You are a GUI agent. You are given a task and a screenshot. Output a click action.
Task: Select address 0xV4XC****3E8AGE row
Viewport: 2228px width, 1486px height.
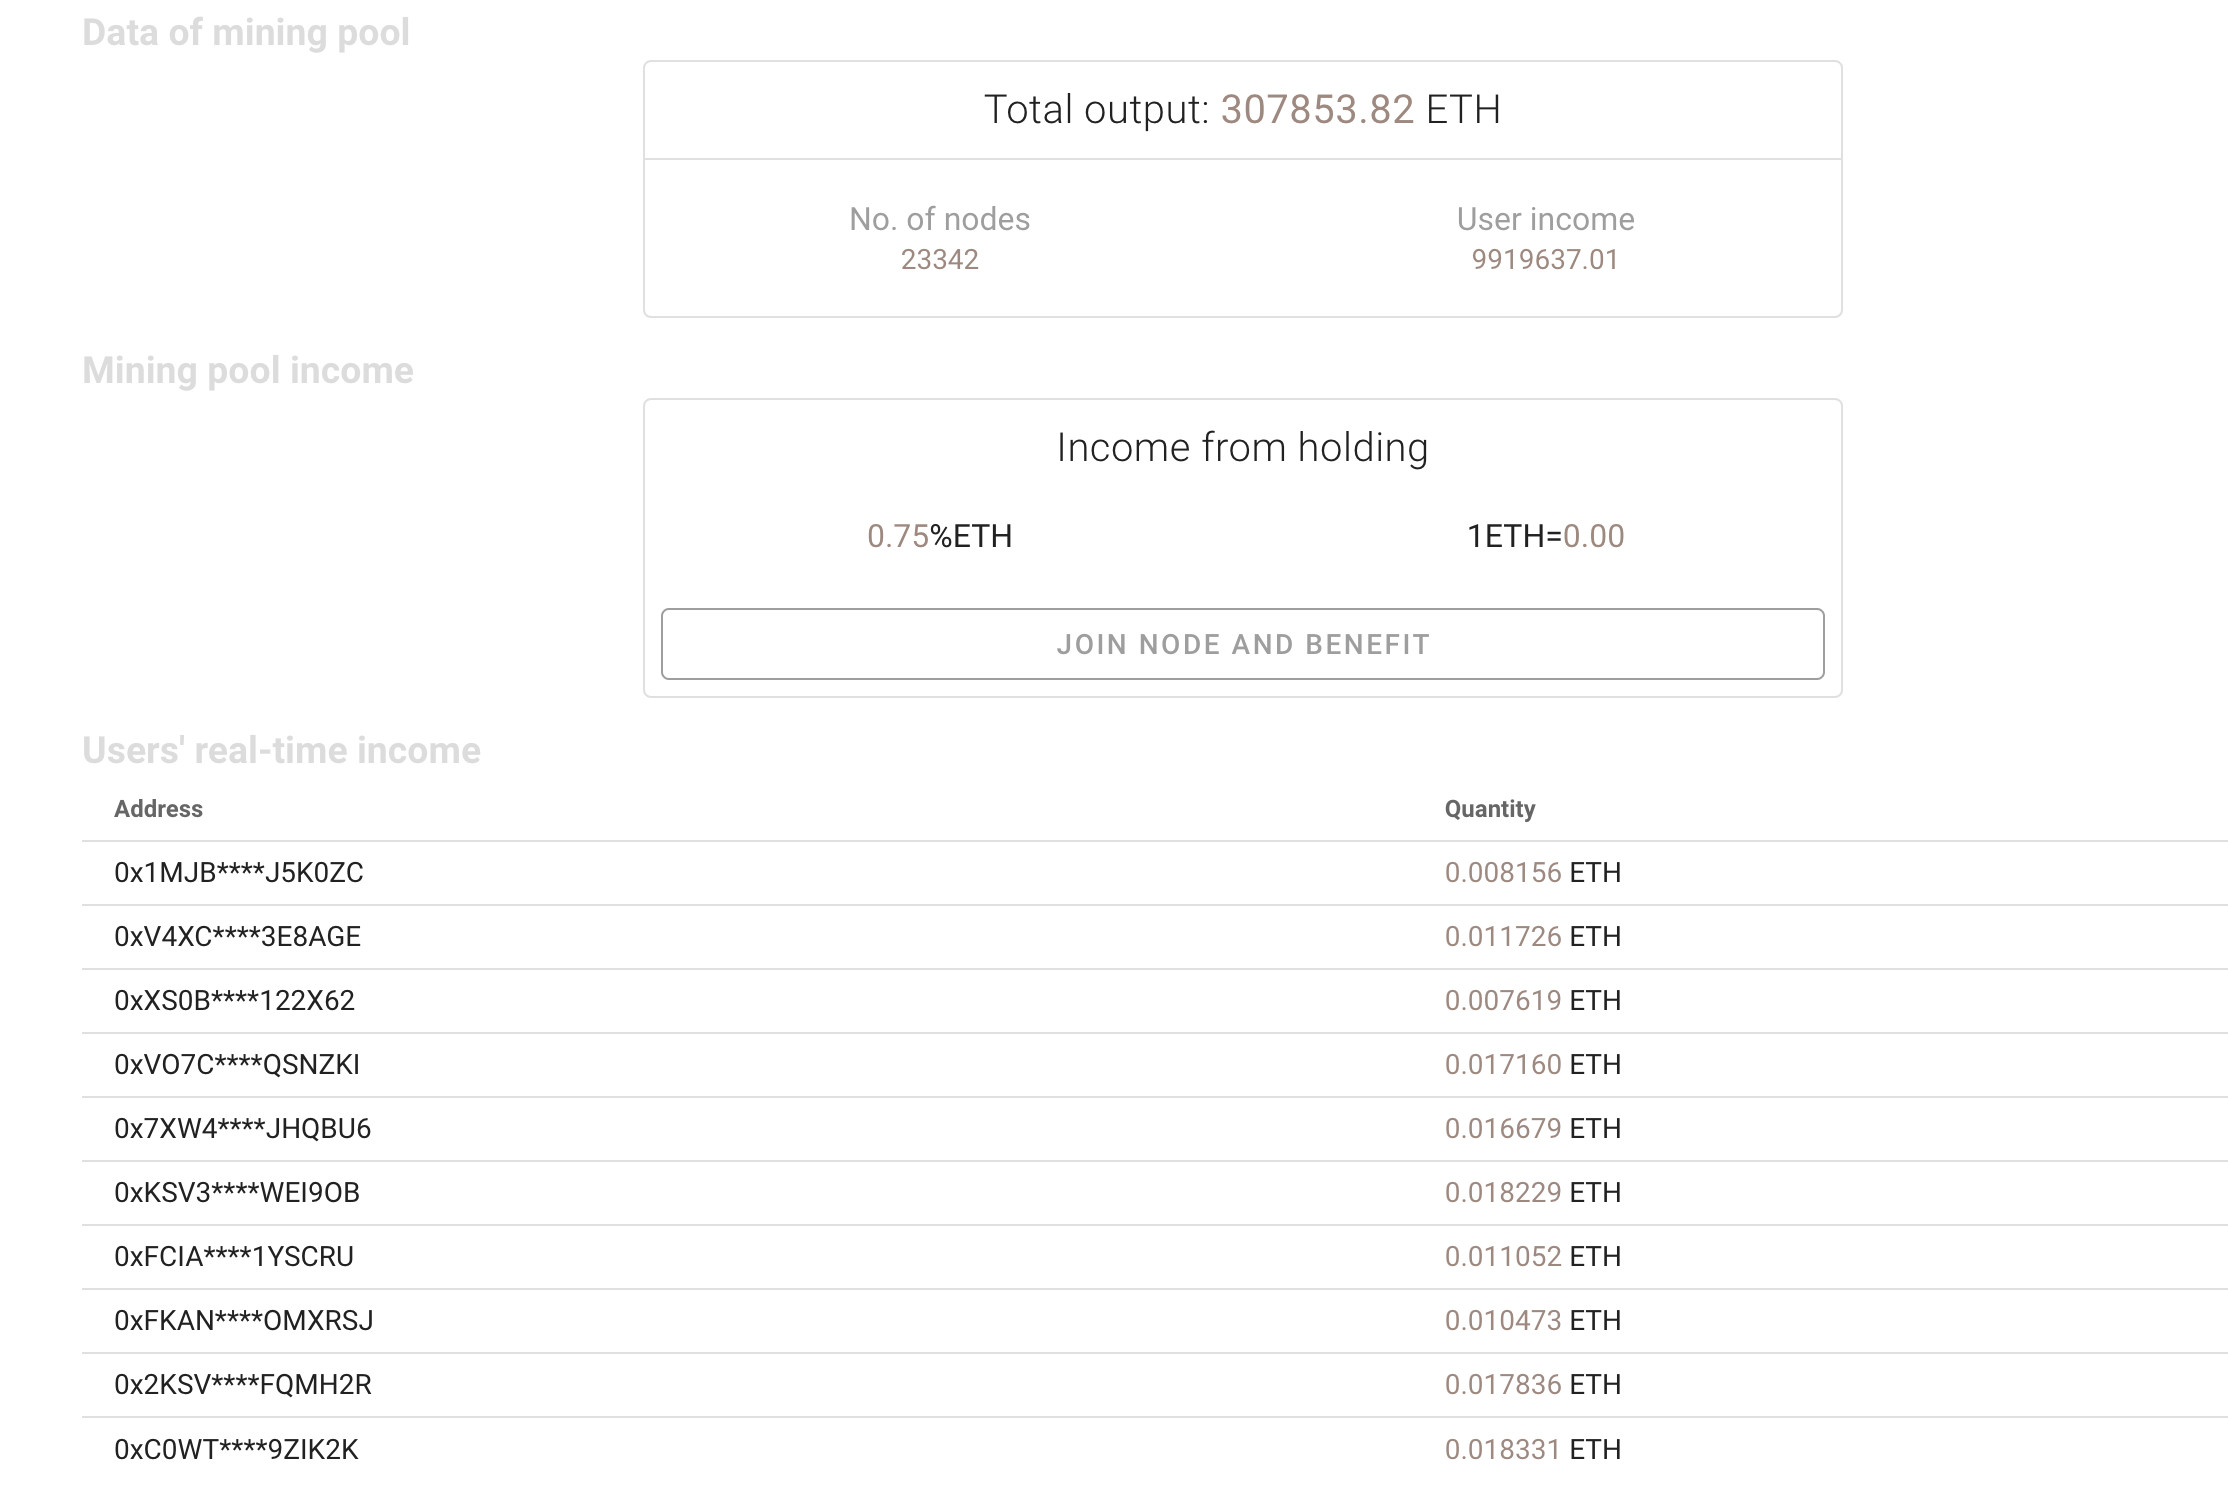click(x=1154, y=937)
